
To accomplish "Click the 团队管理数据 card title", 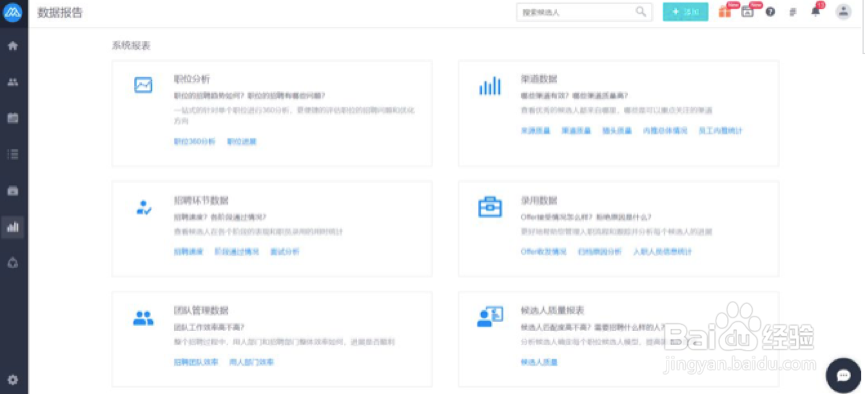I will 201,311.
